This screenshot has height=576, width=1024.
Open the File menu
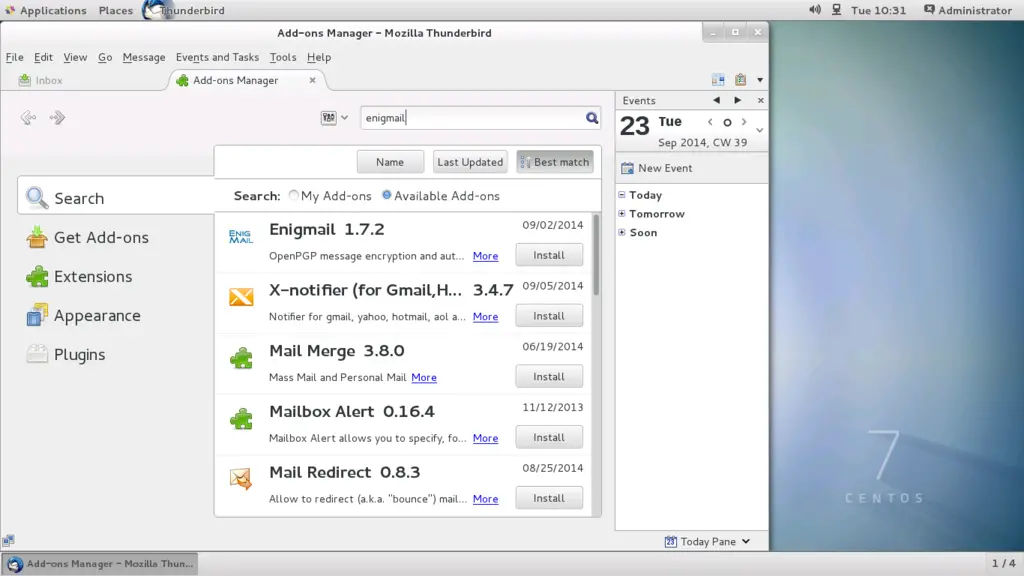pos(14,57)
